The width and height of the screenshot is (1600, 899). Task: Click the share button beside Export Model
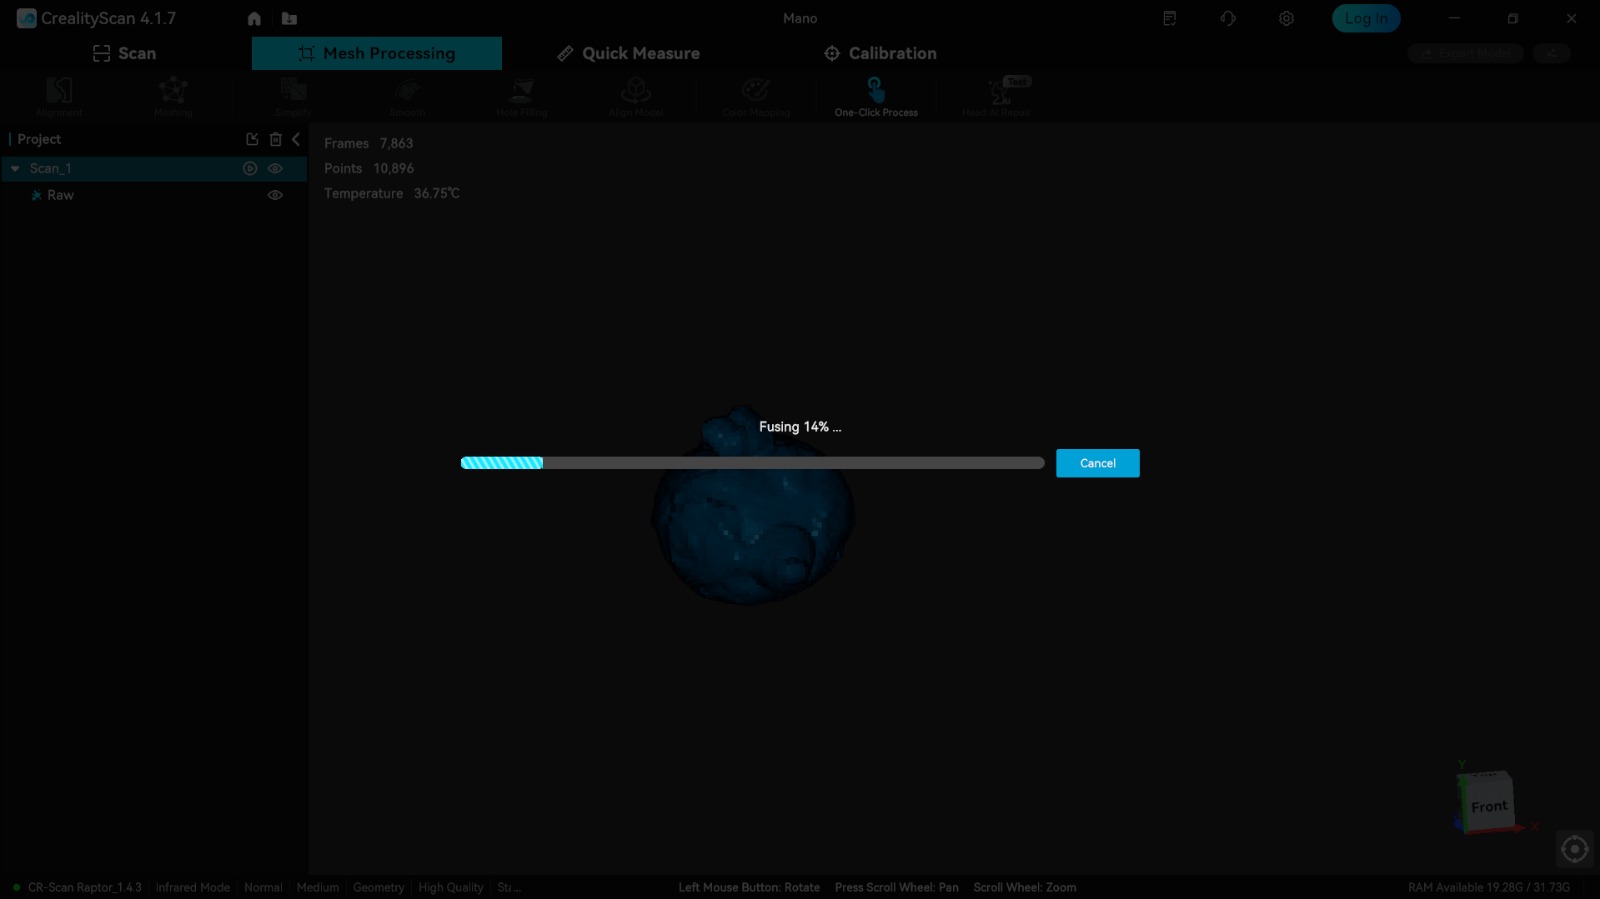pos(1552,53)
